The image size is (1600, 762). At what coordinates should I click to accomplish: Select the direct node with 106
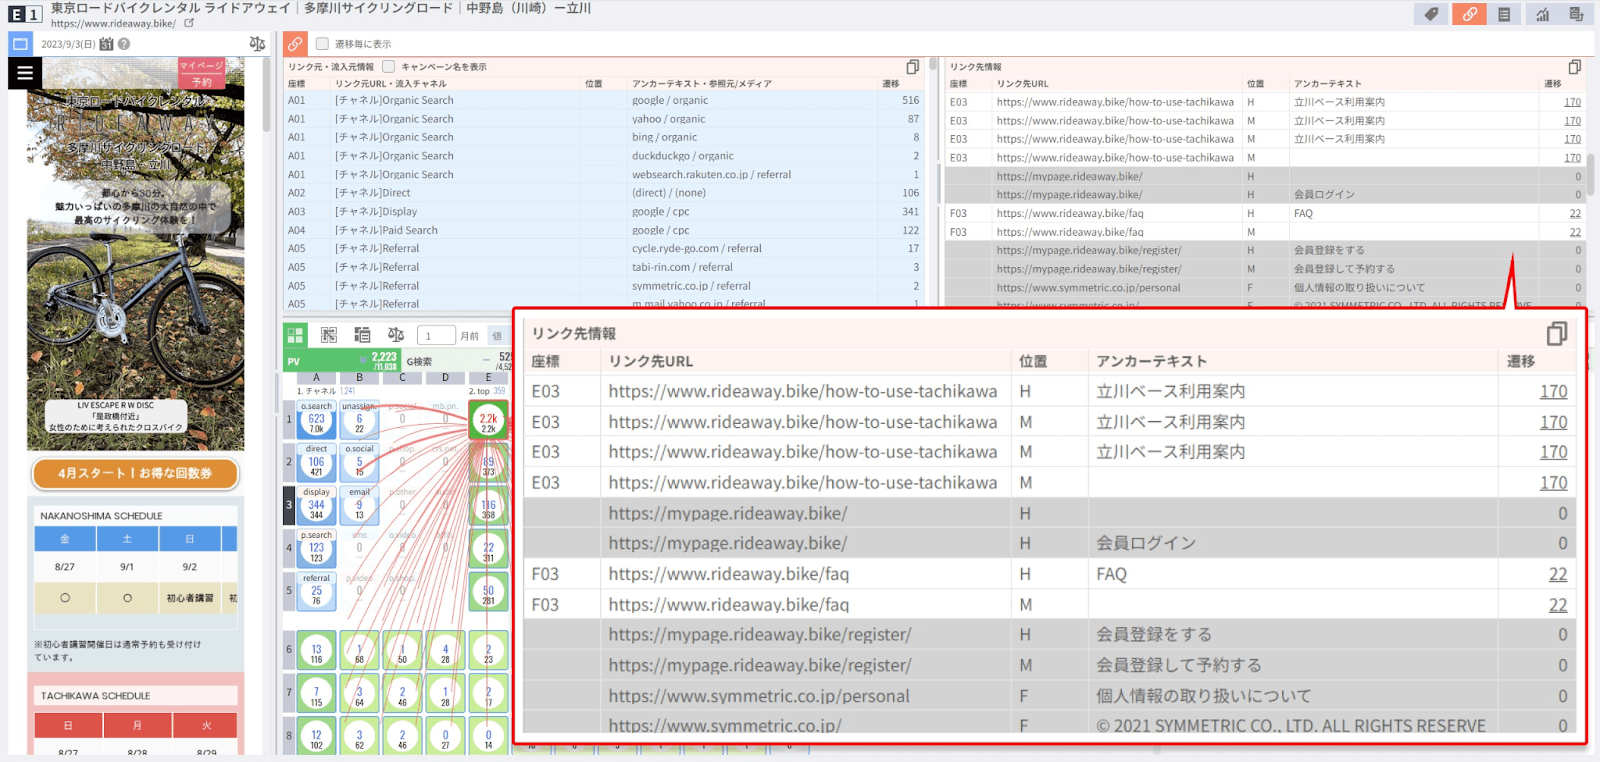coord(317,463)
